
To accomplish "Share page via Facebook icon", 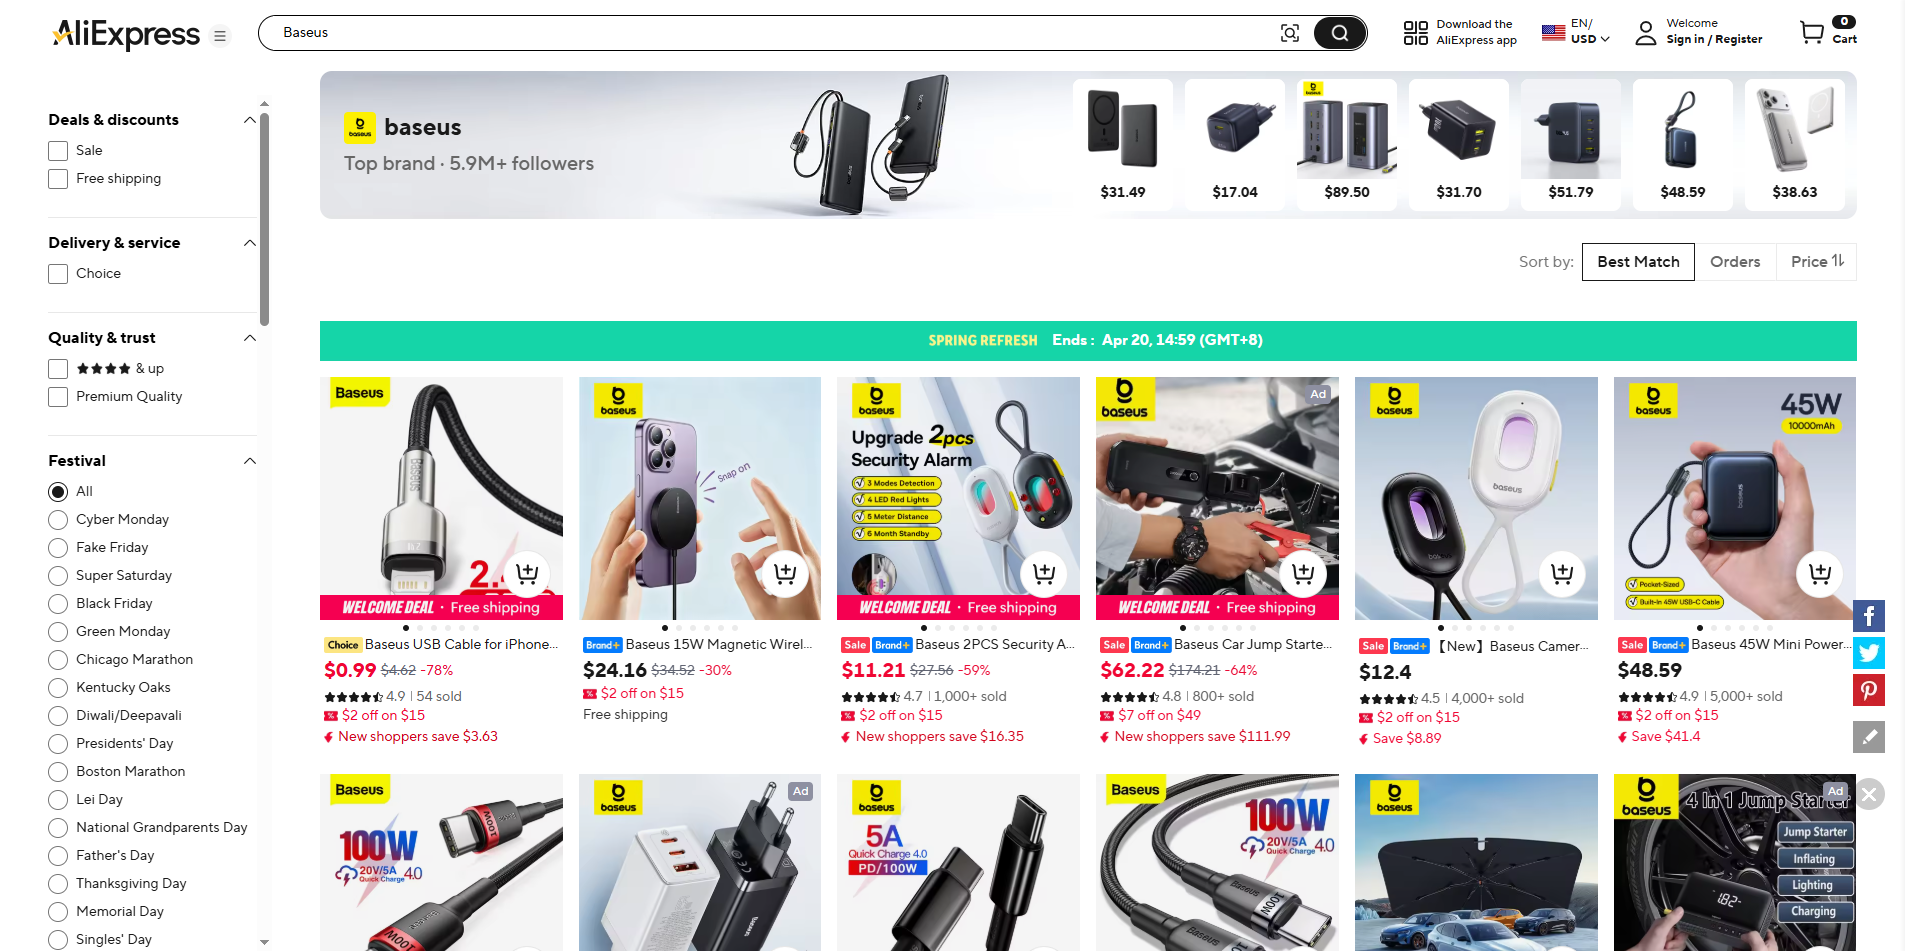I will (x=1869, y=616).
